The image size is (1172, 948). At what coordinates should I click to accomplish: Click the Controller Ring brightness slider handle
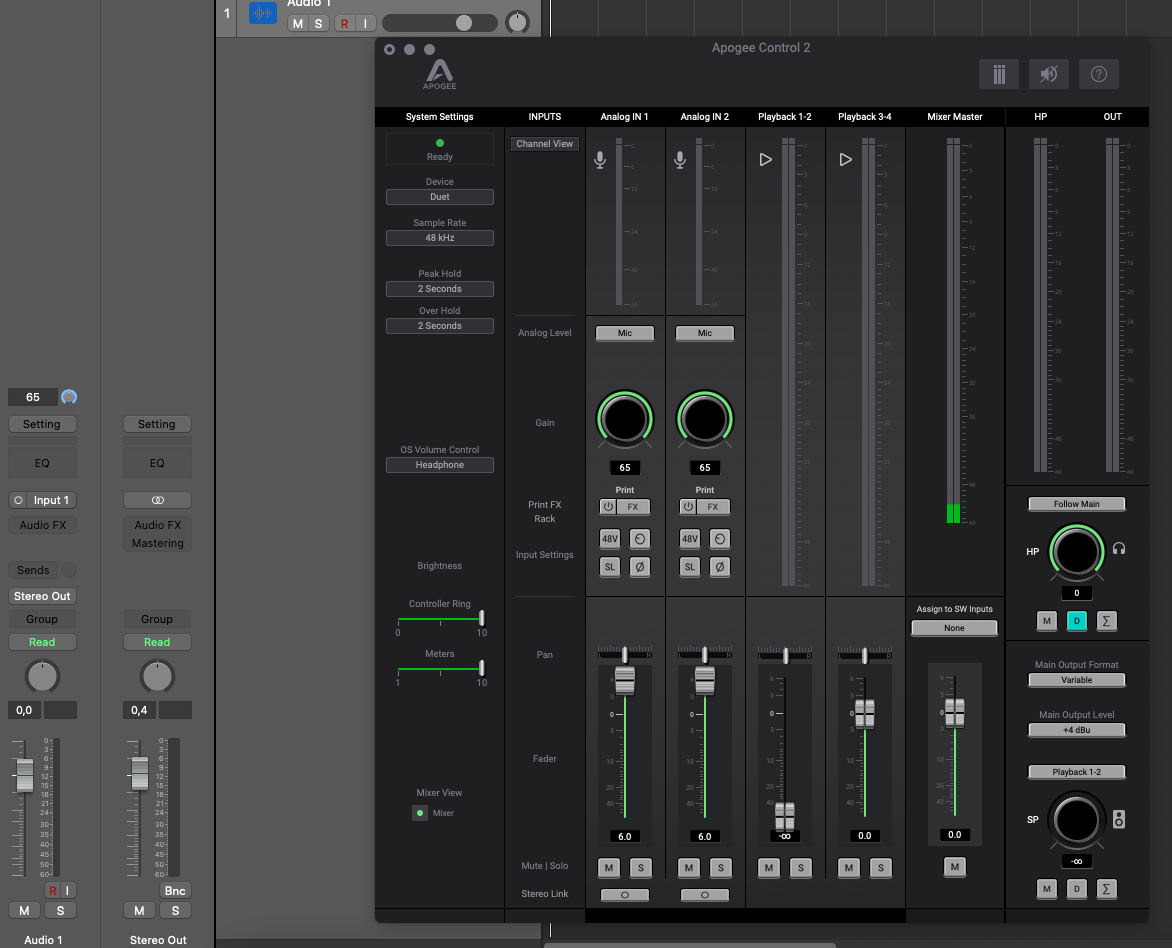(482, 618)
